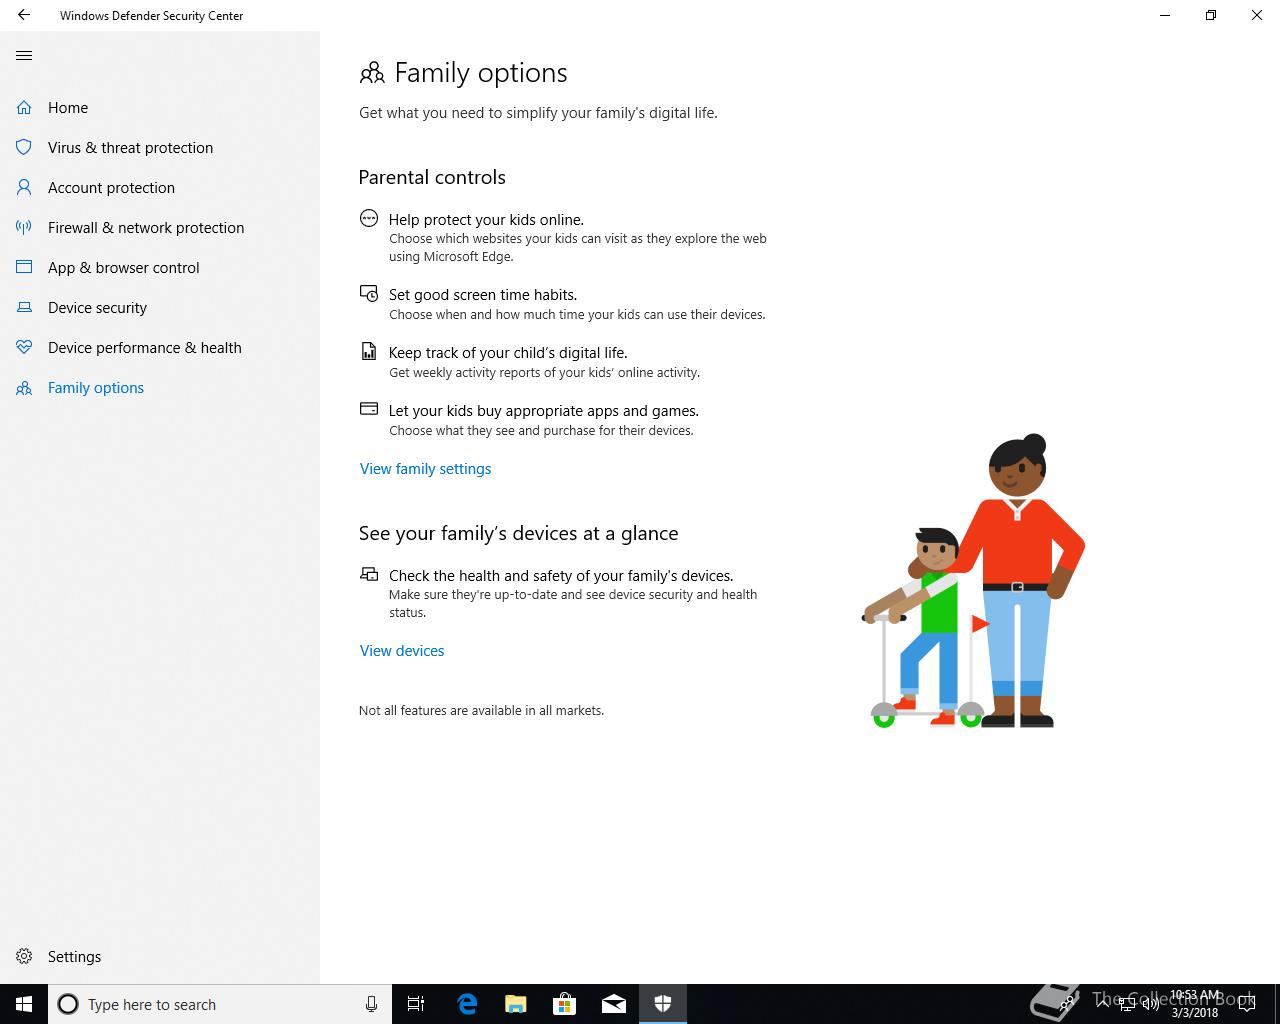
Task: Click the taskbar clock showing 3/3/2018
Action: pos(1195,1004)
